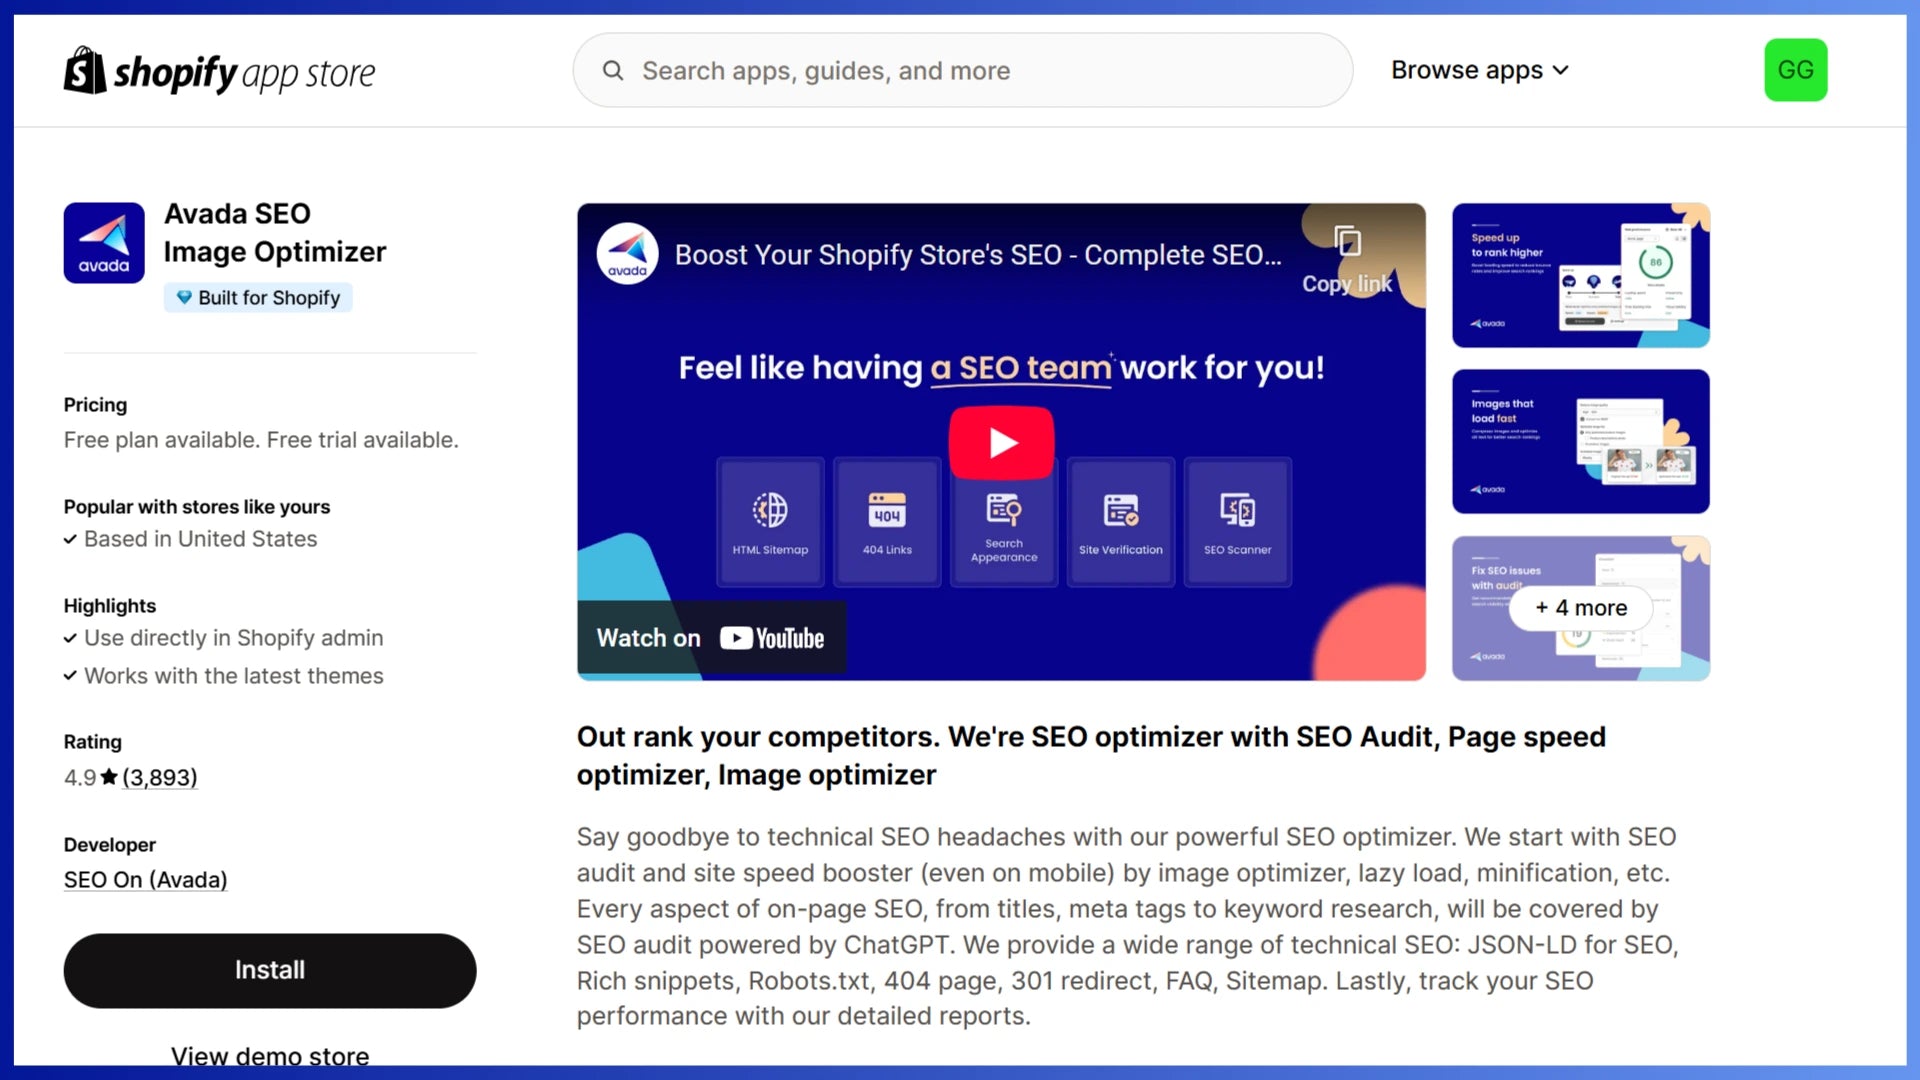Click the HTML Sitemap icon tile

click(x=770, y=522)
